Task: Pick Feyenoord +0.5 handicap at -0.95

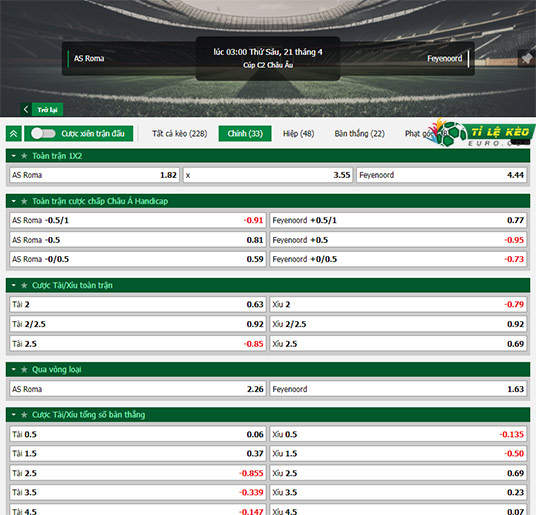Action: (398, 240)
